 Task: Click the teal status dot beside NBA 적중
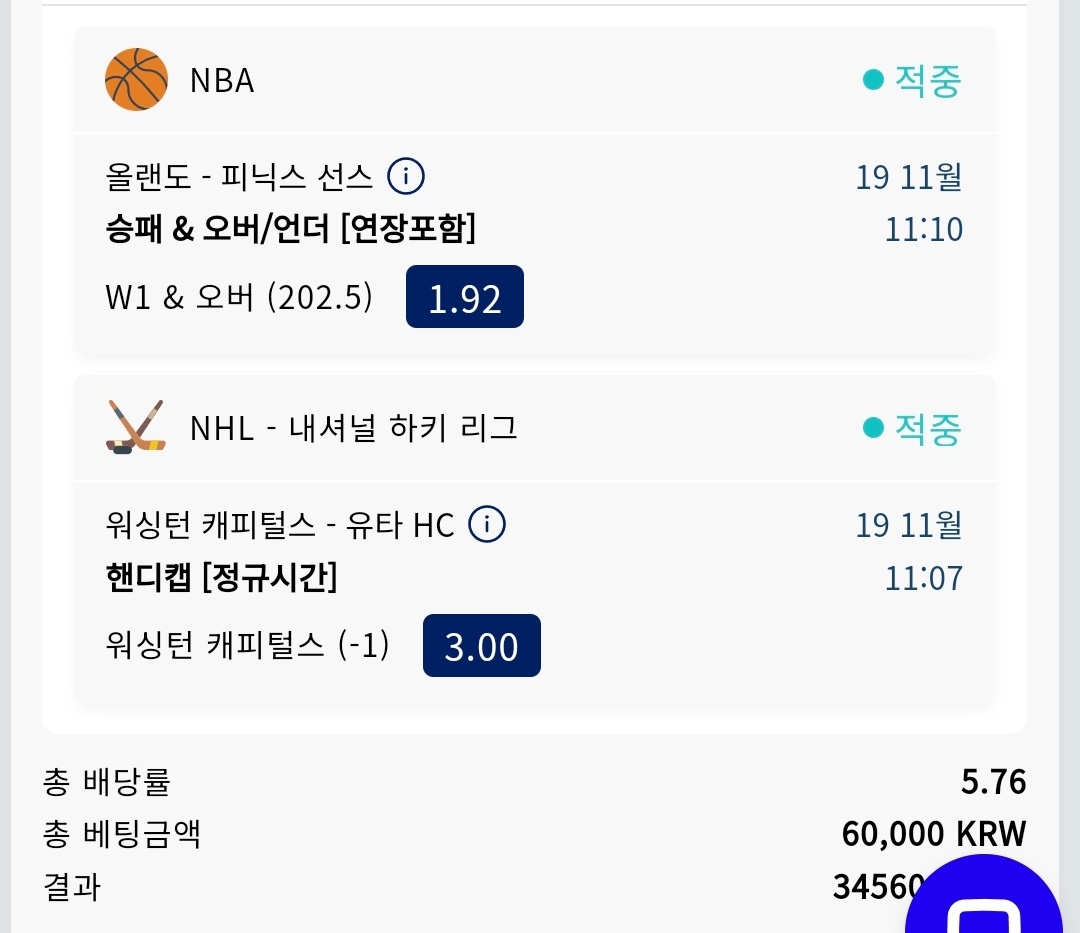click(873, 80)
